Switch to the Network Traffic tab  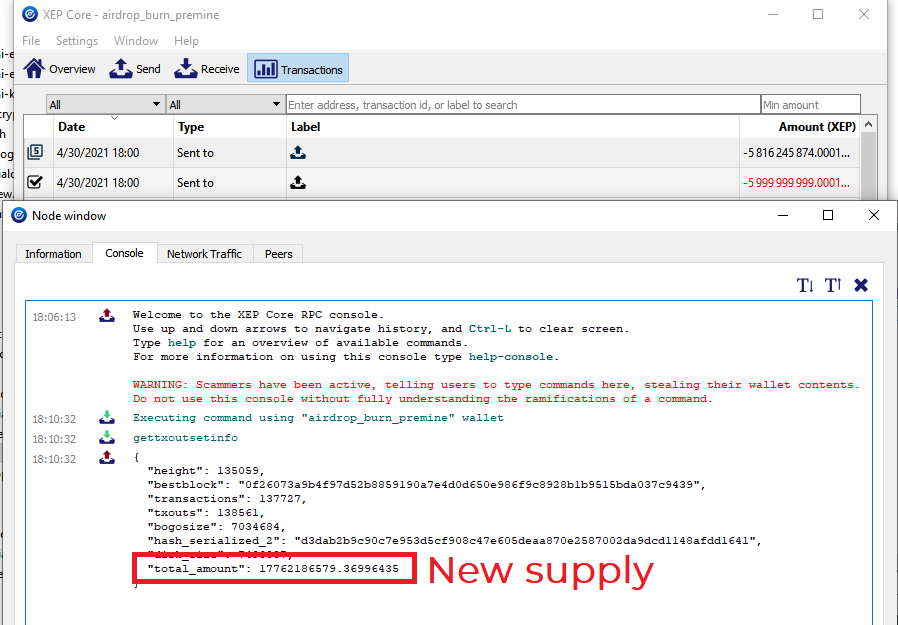tap(204, 254)
